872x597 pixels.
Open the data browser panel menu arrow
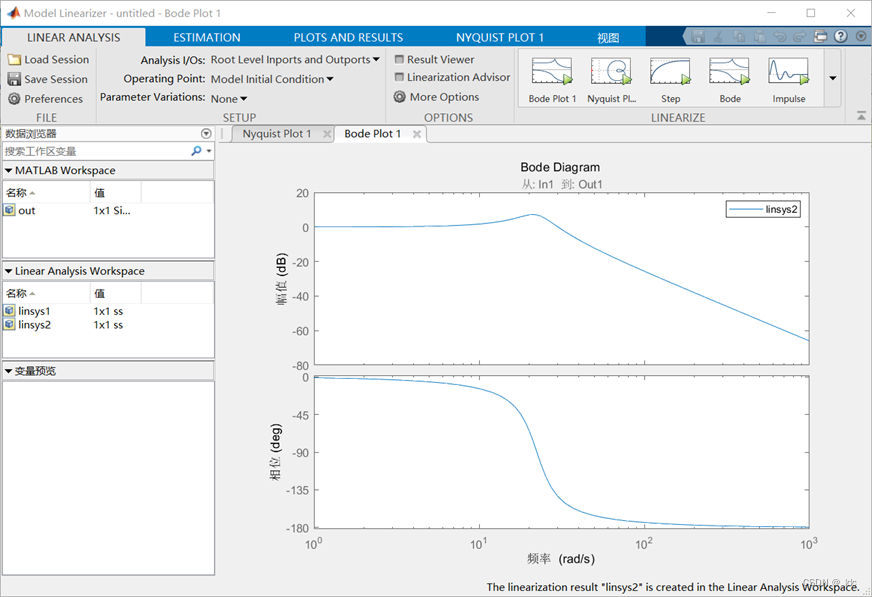coord(206,133)
